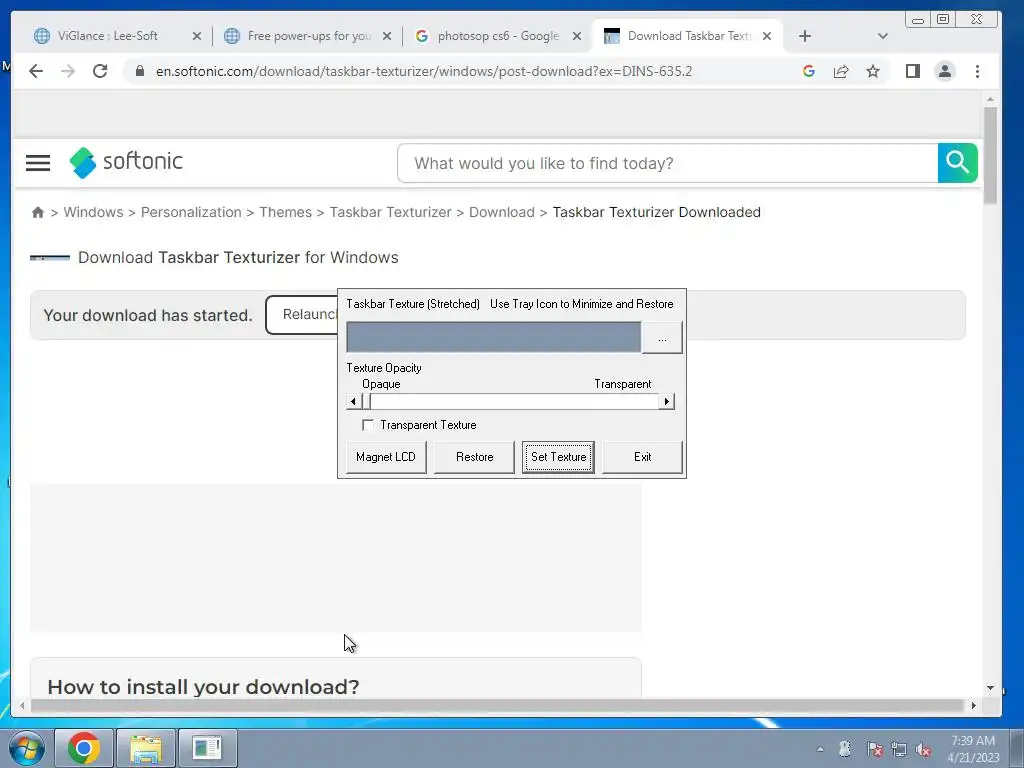Screen dimensions: 1024x768
Task: Switch to ViGlance : Lee-Soft tab
Action: [108, 36]
